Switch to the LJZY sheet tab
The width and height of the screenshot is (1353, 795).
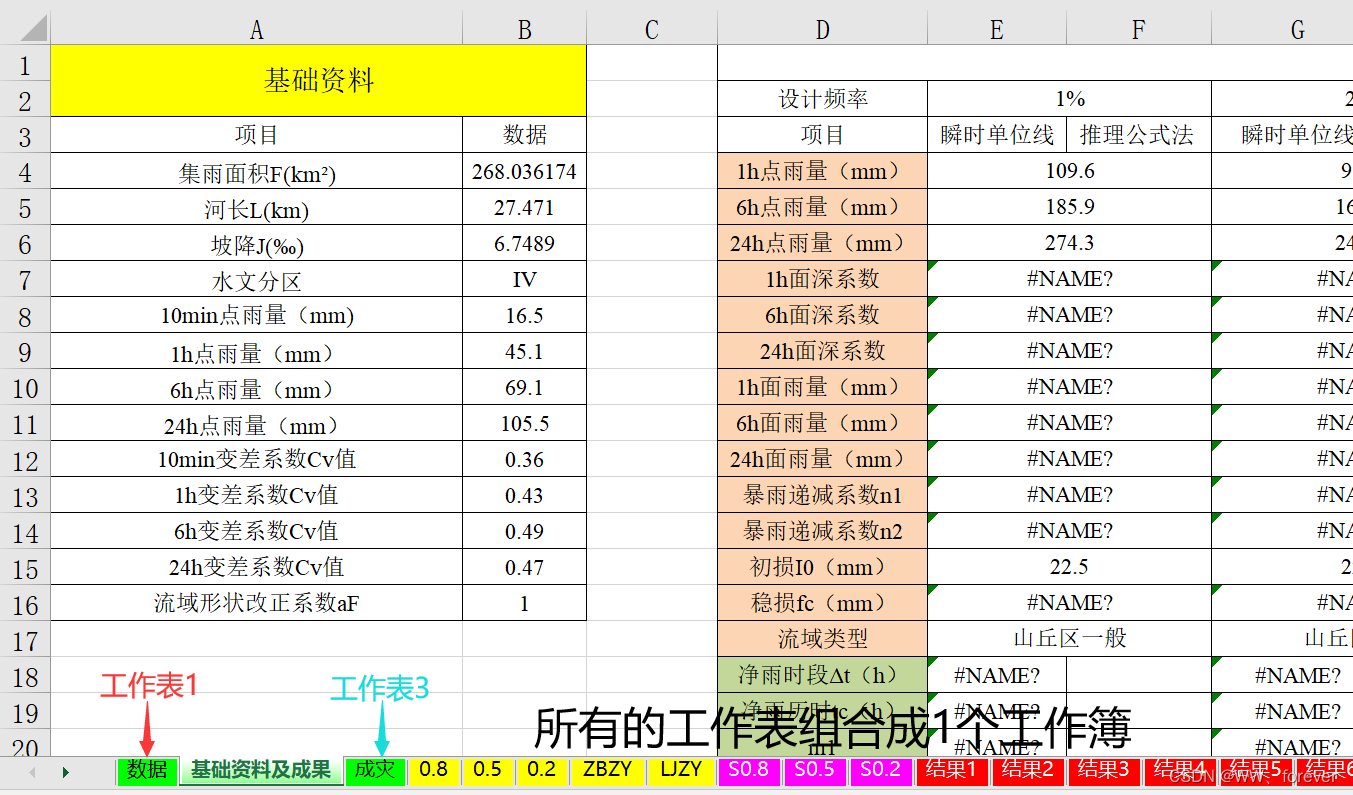pyautogui.click(x=681, y=771)
